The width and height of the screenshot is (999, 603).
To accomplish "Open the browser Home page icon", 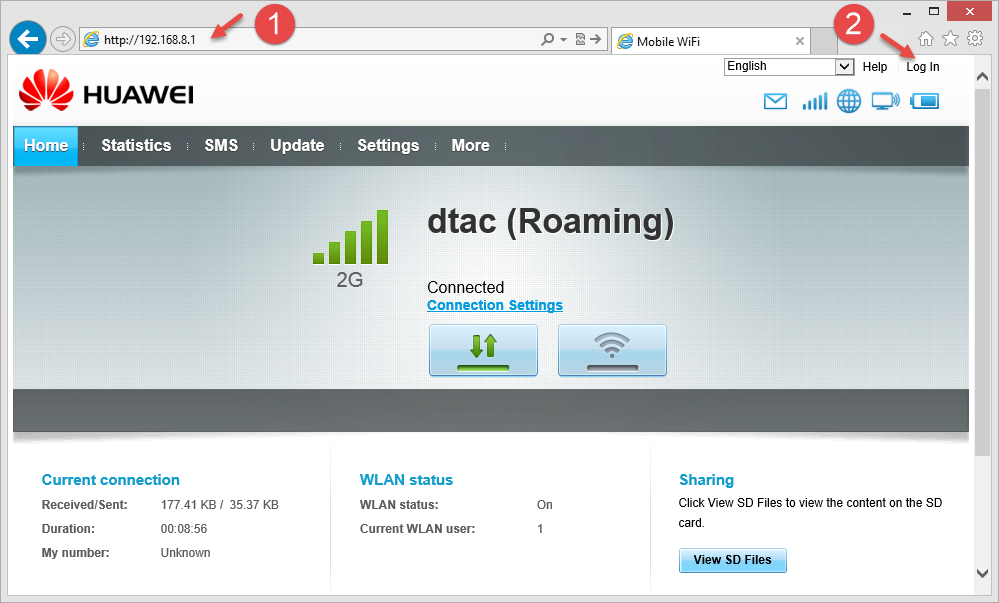I will coord(926,39).
